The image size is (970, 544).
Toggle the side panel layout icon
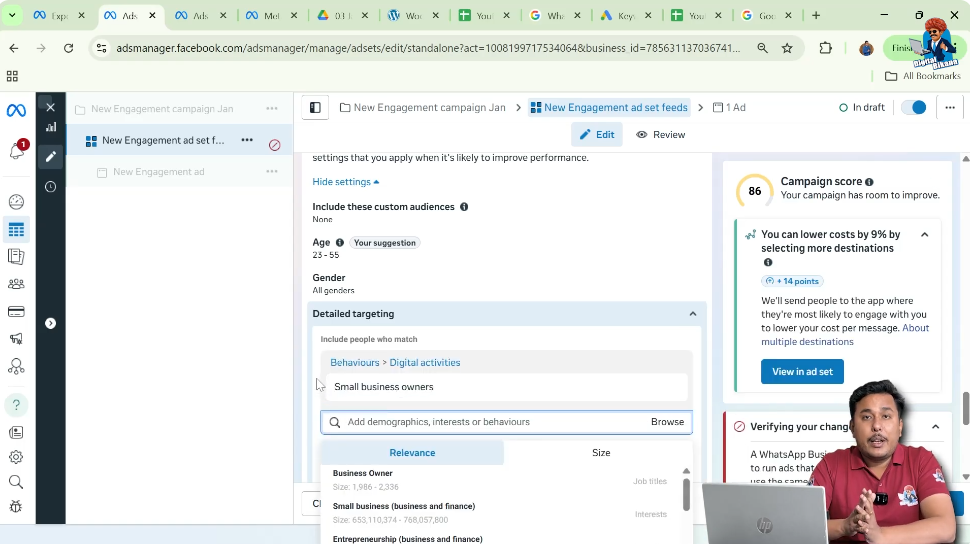point(315,108)
